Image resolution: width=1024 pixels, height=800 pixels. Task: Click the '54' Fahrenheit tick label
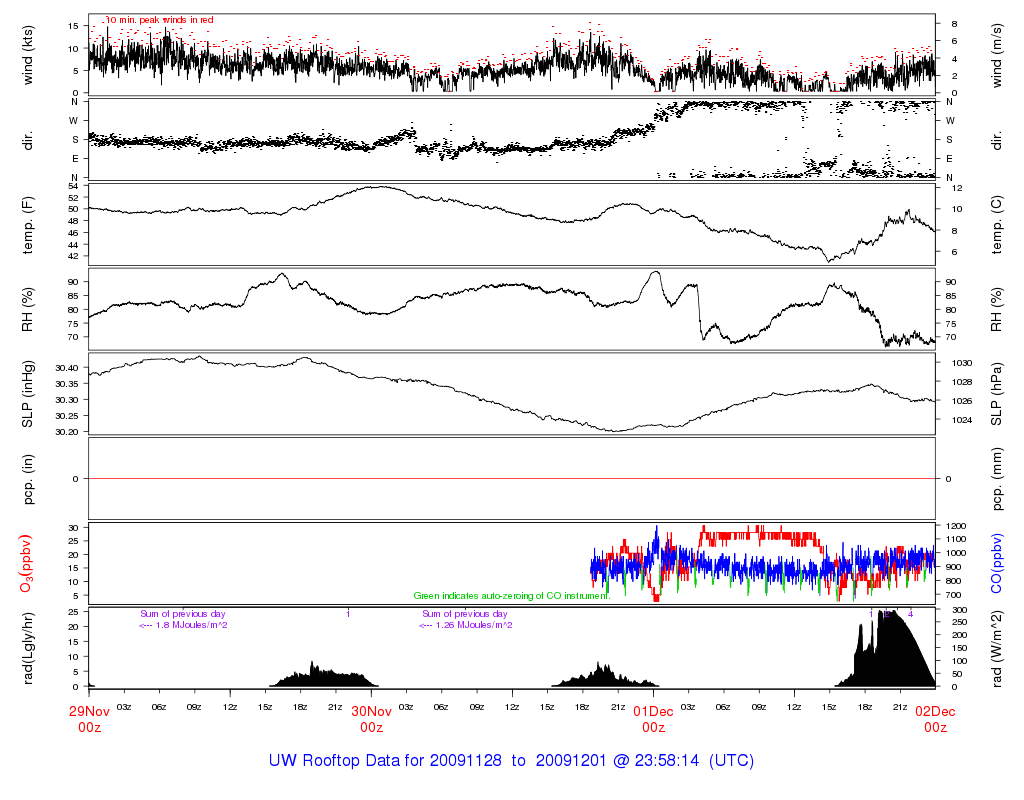coord(73,186)
